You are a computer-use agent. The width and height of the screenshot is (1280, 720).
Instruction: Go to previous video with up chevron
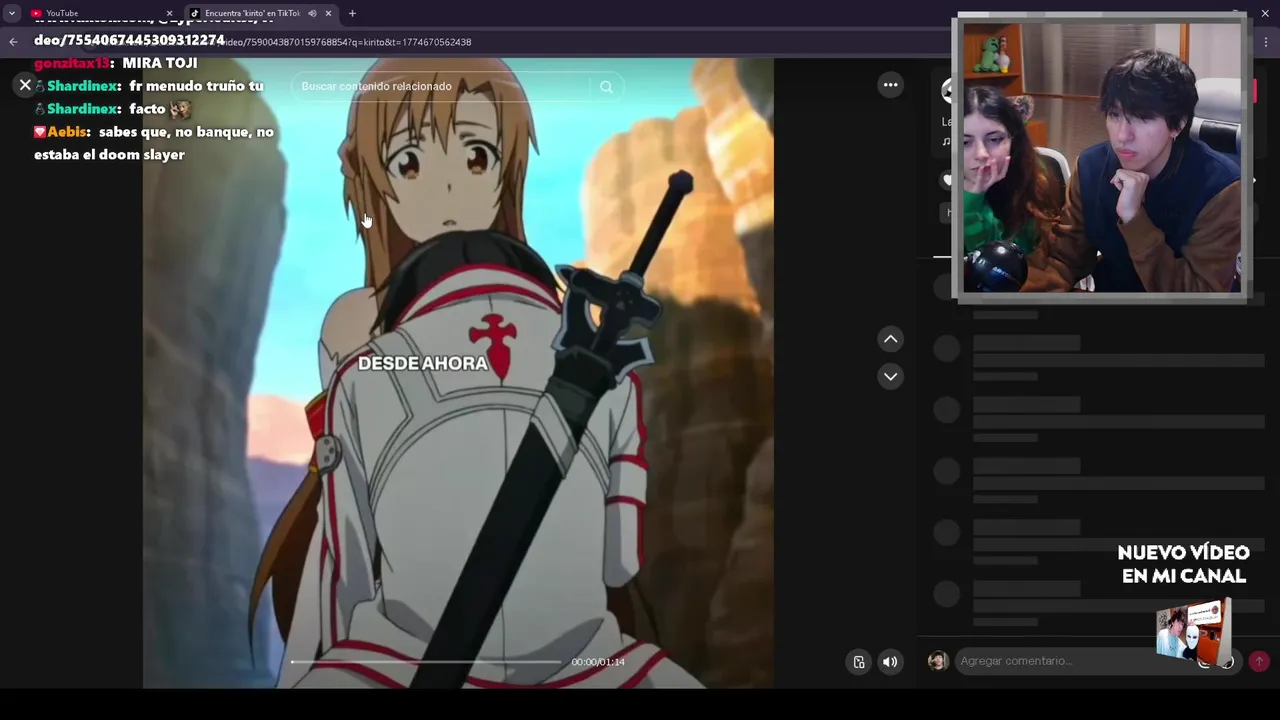[890, 339]
